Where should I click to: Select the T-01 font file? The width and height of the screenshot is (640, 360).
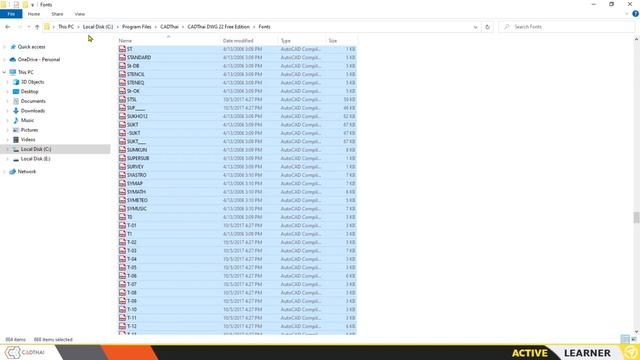pos(237,226)
